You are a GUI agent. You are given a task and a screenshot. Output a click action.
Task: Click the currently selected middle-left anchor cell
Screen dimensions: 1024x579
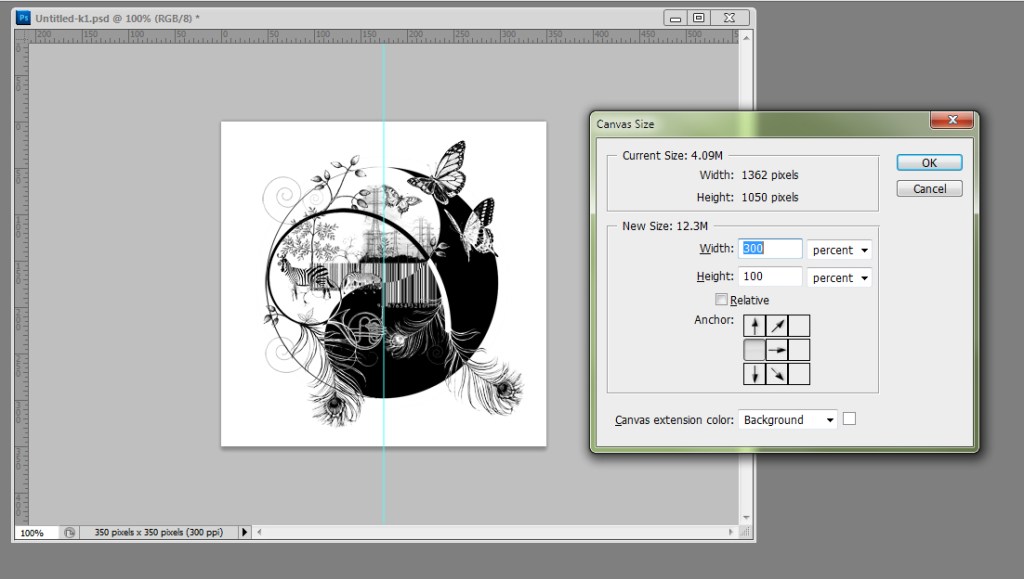tap(755, 350)
